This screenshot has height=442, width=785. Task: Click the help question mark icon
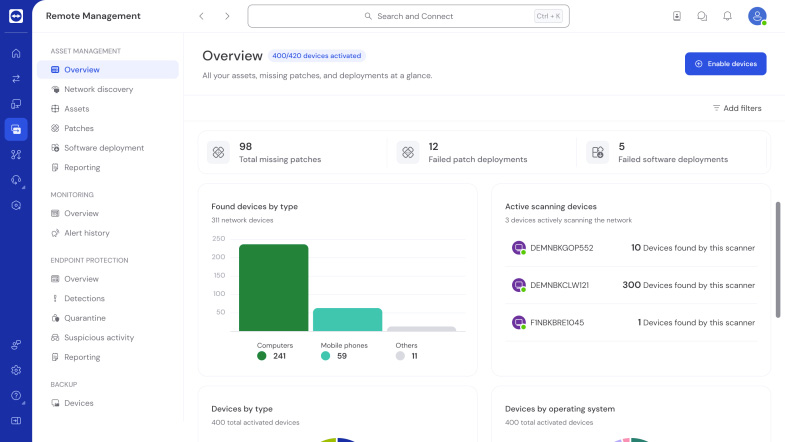pos(16,395)
